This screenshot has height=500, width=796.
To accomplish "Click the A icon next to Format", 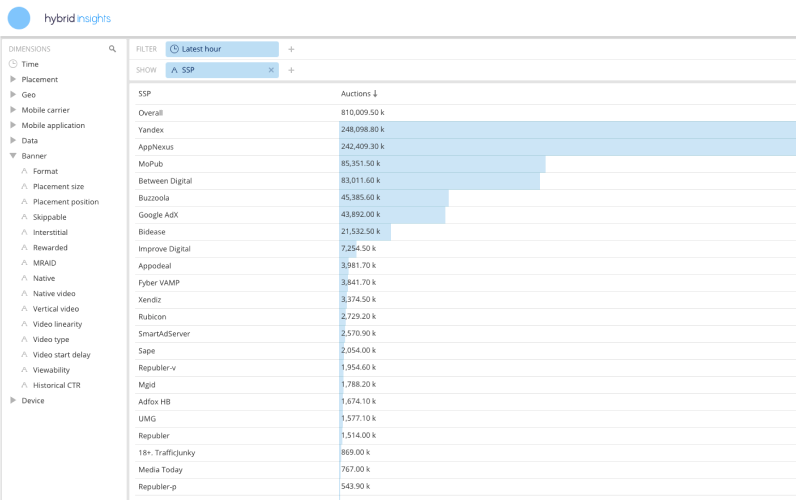I will (x=24, y=171).
